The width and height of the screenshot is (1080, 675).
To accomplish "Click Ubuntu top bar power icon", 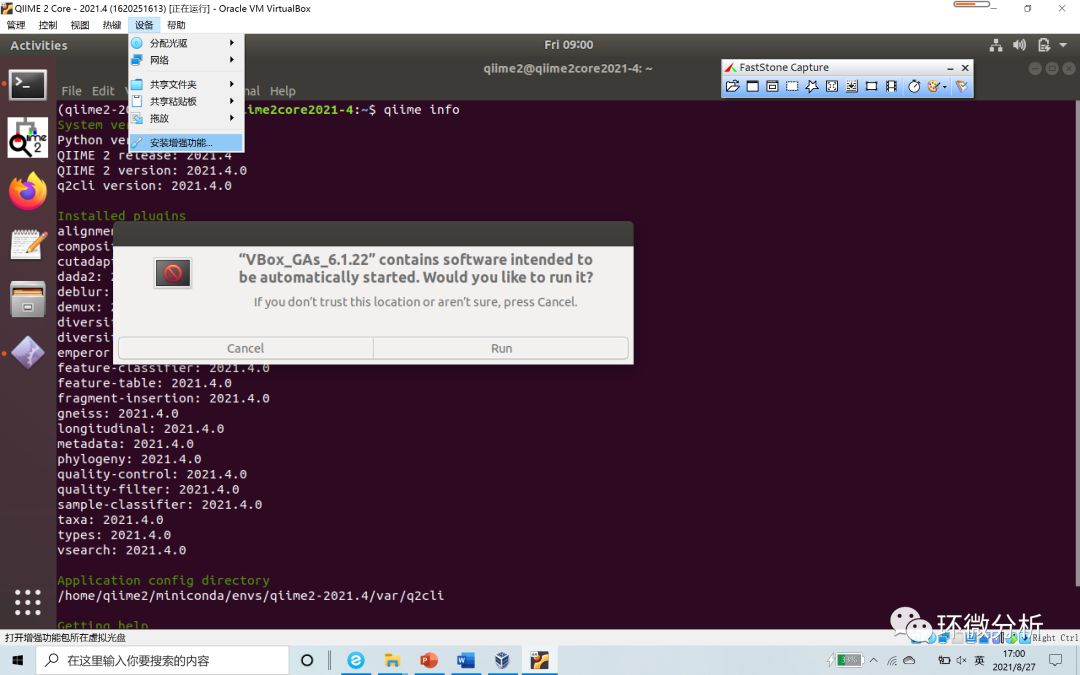I will point(1043,45).
